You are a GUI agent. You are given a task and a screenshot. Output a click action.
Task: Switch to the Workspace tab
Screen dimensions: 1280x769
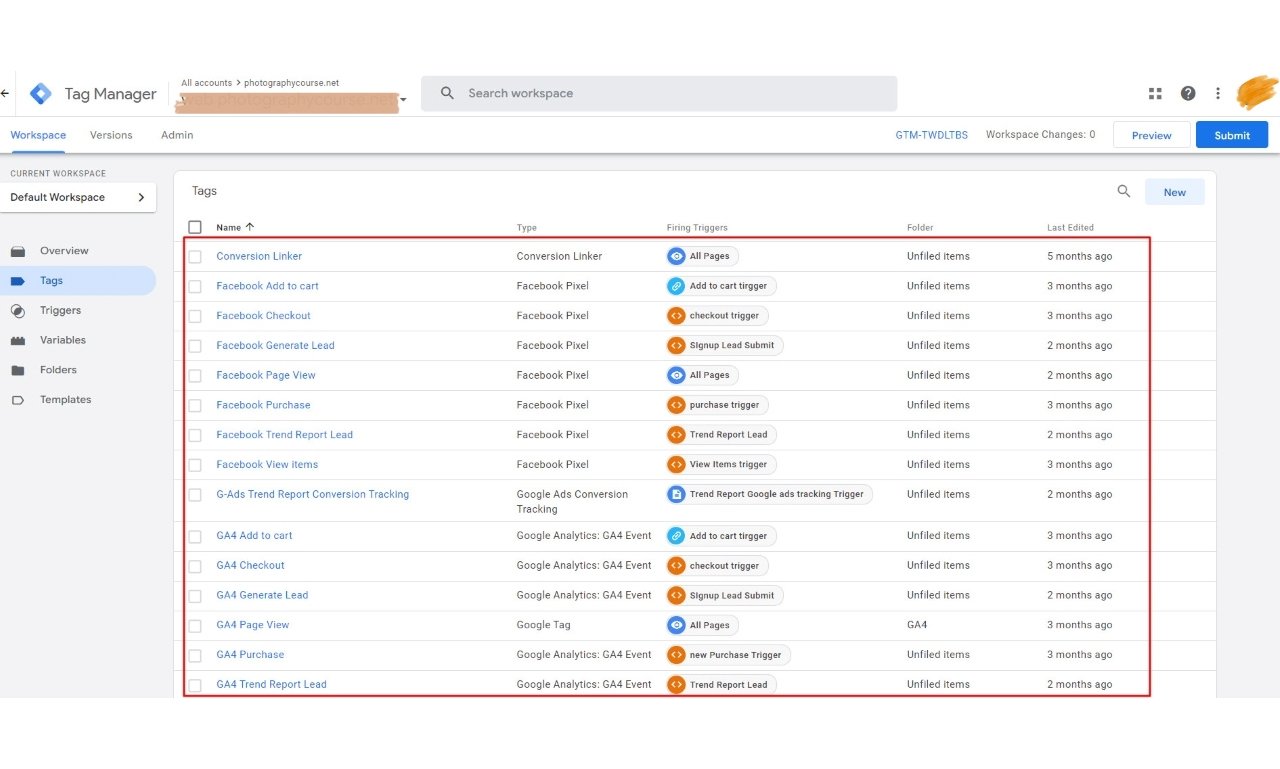point(38,135)
